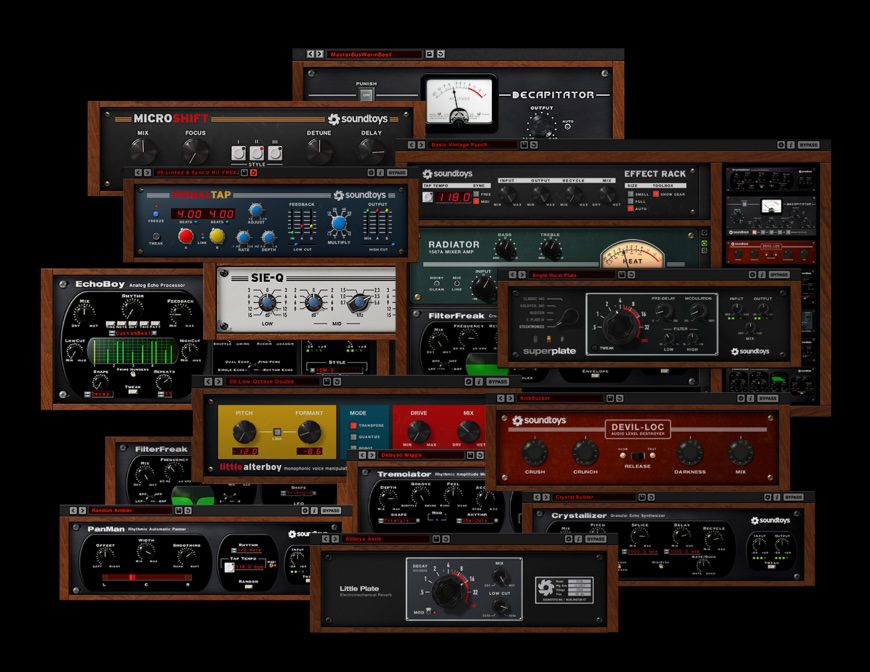Toggle the Decapitator Punish switch
Image resolution: width=870 pixels, height=672 pixels.
point(366,95)
